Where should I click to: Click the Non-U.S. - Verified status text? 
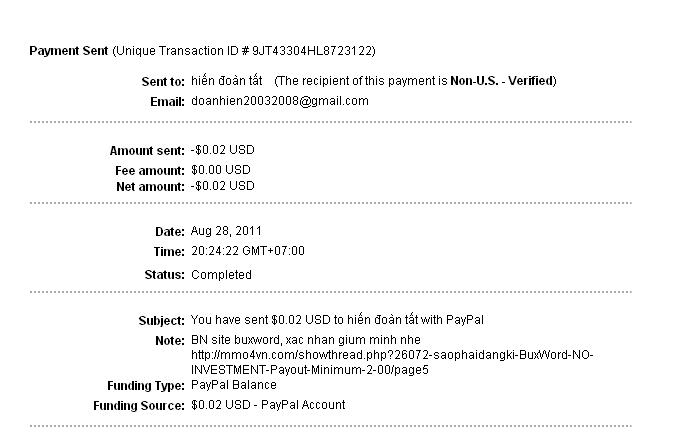tap(503, 81)
